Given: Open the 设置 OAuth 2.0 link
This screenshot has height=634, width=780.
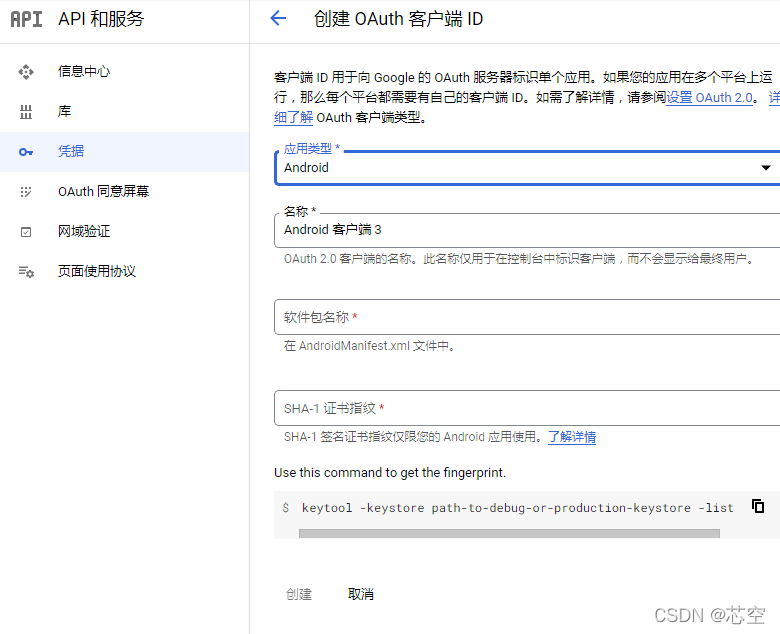Looking at the screenshot, I should coord(710,98).
